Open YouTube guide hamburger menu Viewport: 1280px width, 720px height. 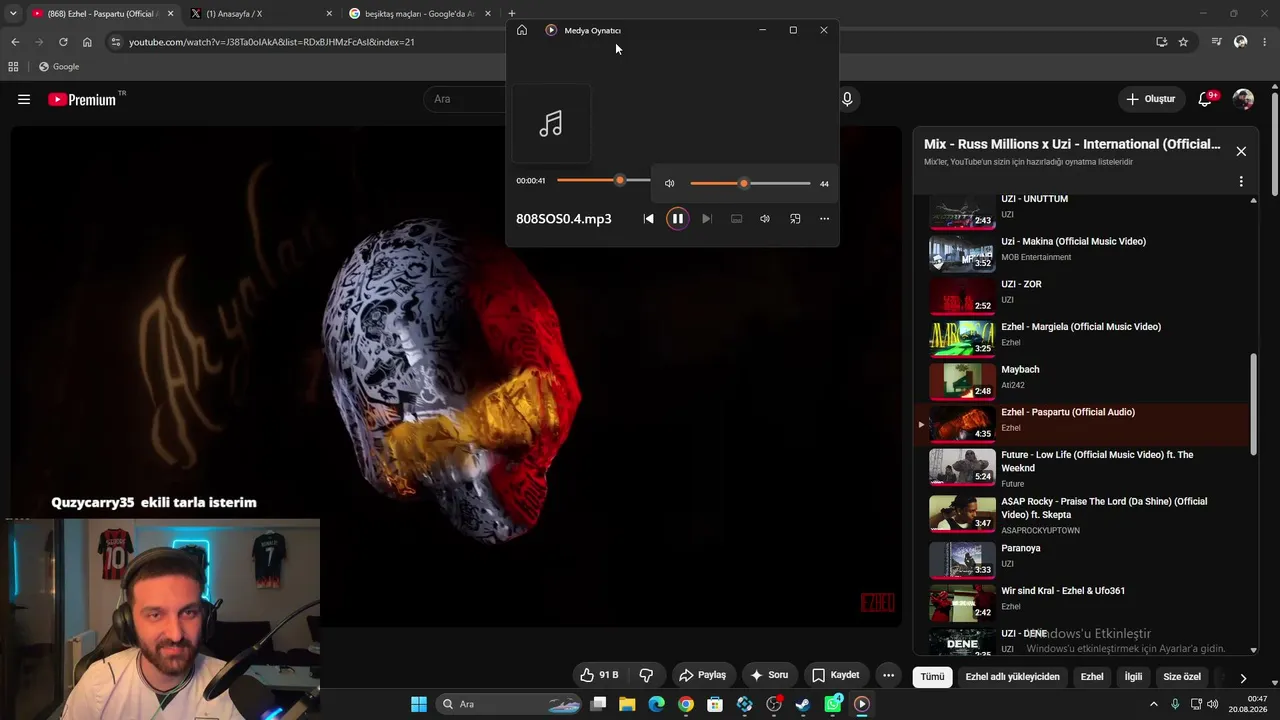point(24,99)
